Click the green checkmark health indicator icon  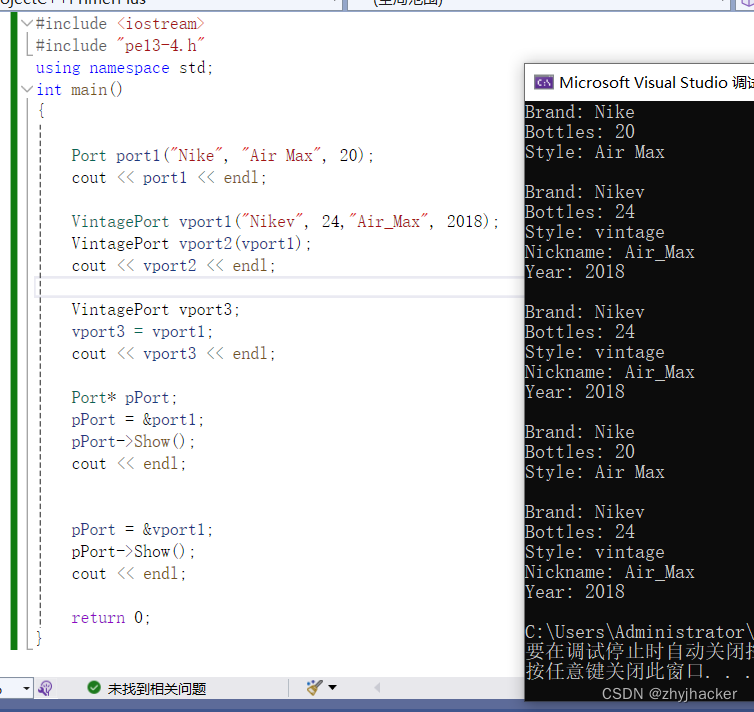(x=94, y=688)
